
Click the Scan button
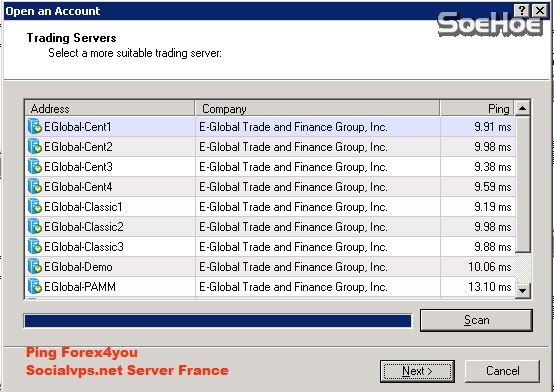pos(476,320)
